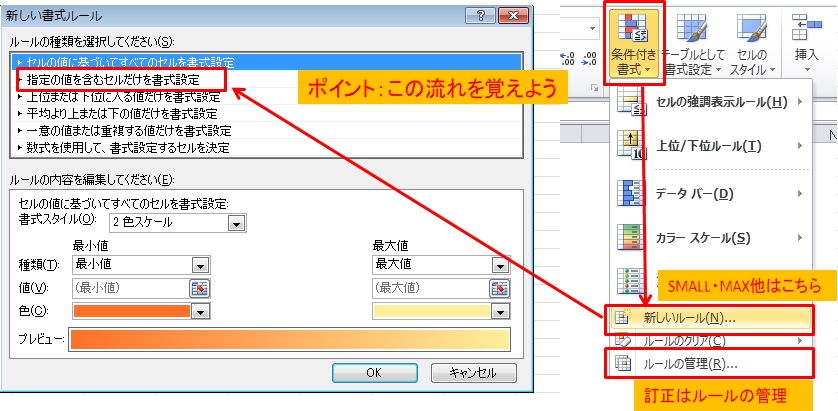Click the number group dialog launcher arrow
838x411 pixels.
pos(594,87)
